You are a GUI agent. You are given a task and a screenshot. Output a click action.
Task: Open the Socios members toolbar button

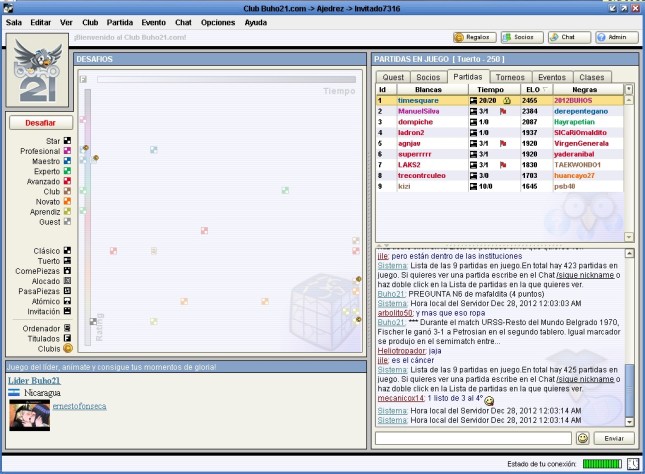(x=521, y=37)
